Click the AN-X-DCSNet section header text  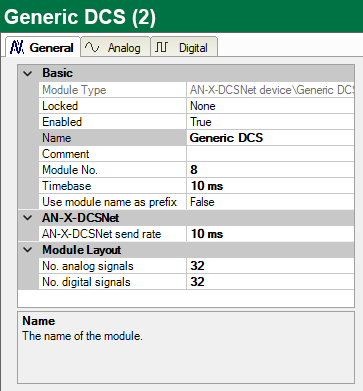click(80, 218)
